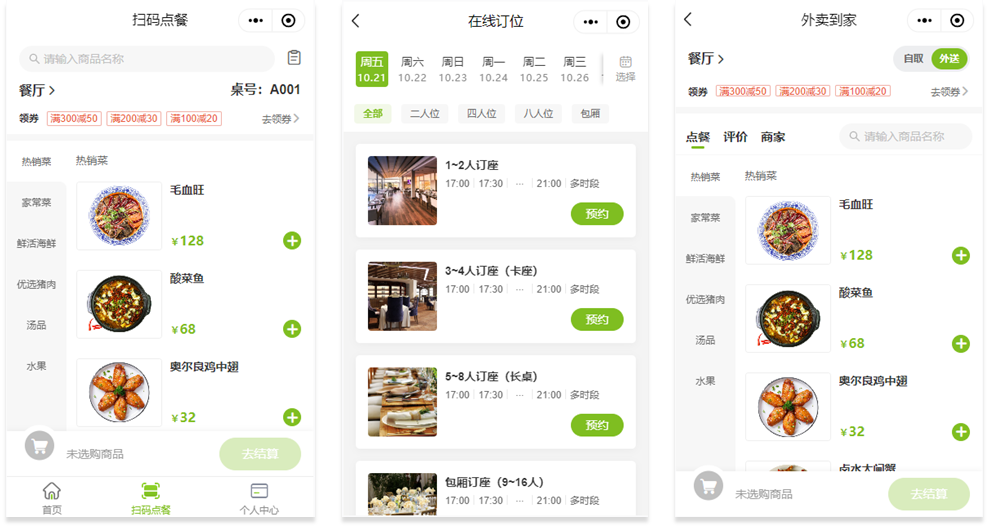The height and width of the screenshot is (528, 989).
Task: Open the order list clipboard icon in 扫码点餐
Action: click(294, 57)
